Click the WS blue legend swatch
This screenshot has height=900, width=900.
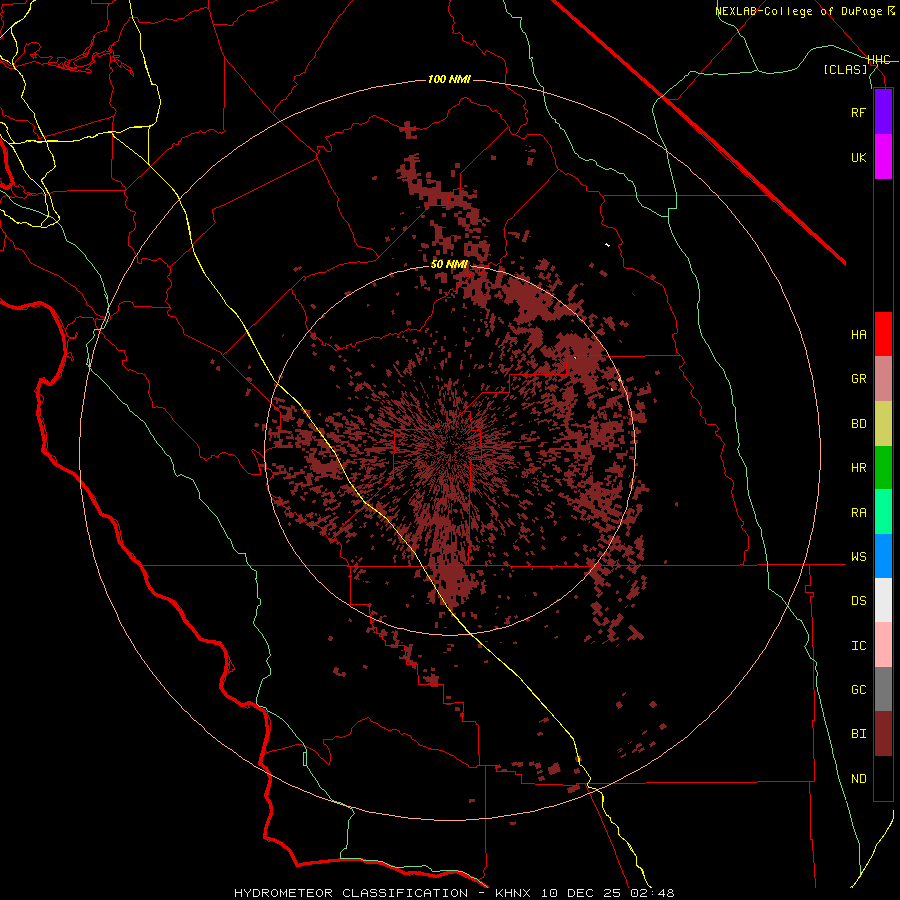[883, 556]
